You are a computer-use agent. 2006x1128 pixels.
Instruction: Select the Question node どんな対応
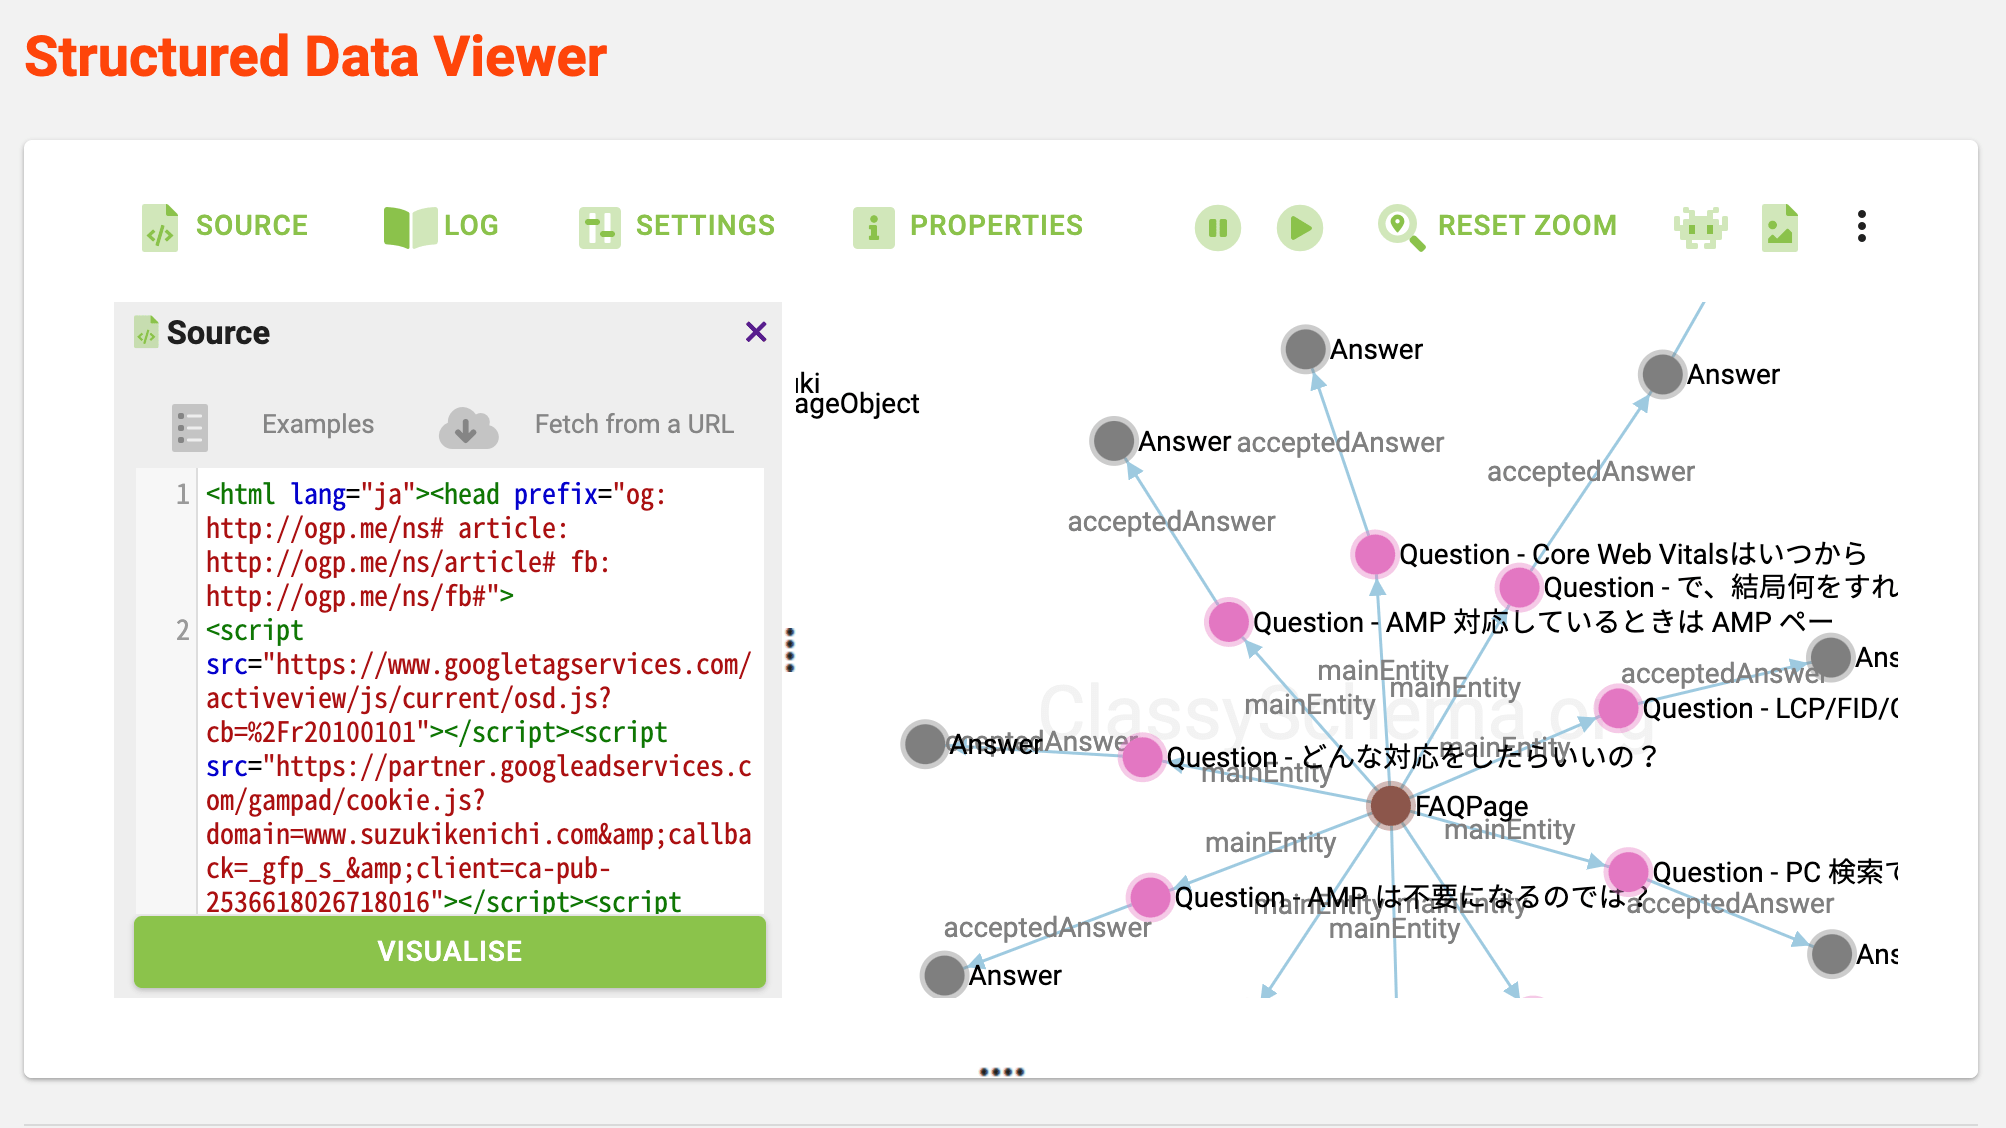point(1142,757)
